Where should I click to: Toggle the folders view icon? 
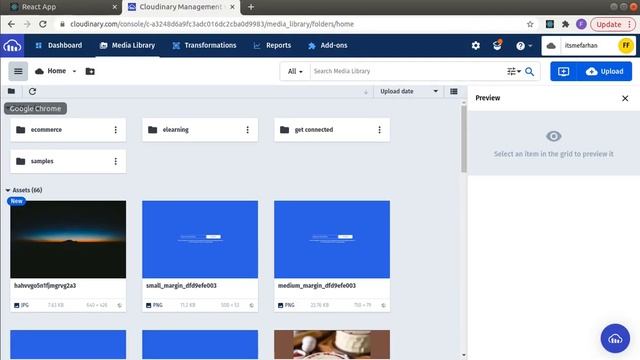11,91
